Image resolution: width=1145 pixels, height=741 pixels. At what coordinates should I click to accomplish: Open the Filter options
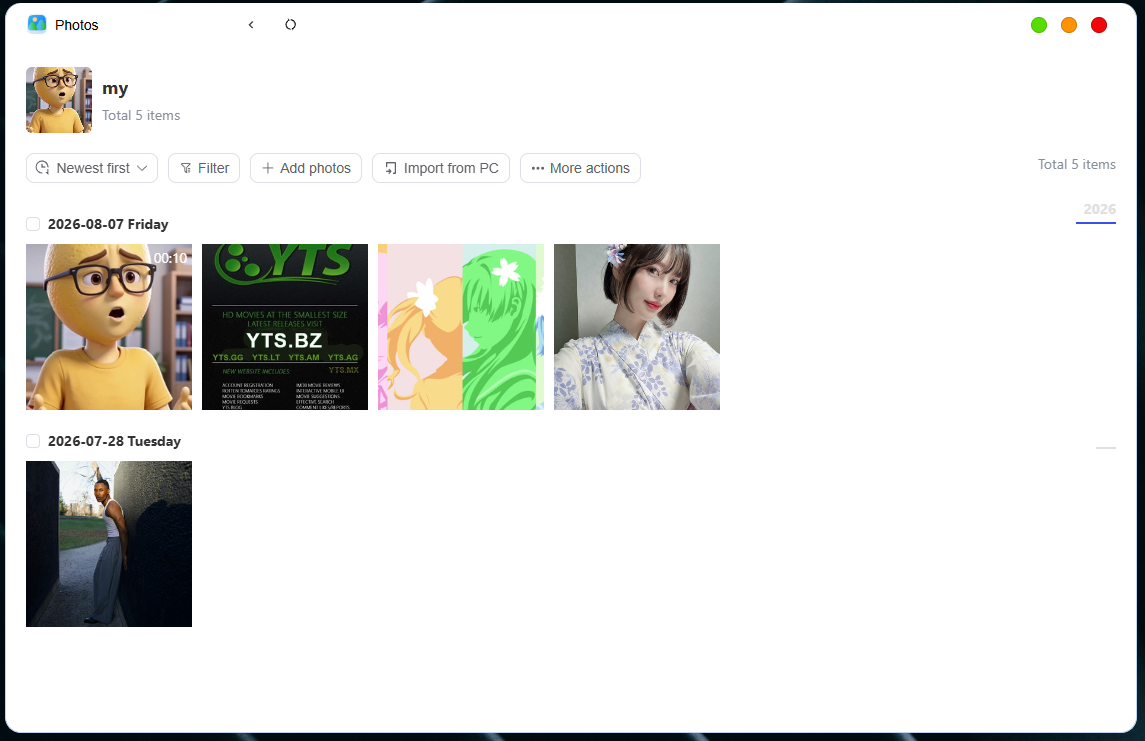204,168
